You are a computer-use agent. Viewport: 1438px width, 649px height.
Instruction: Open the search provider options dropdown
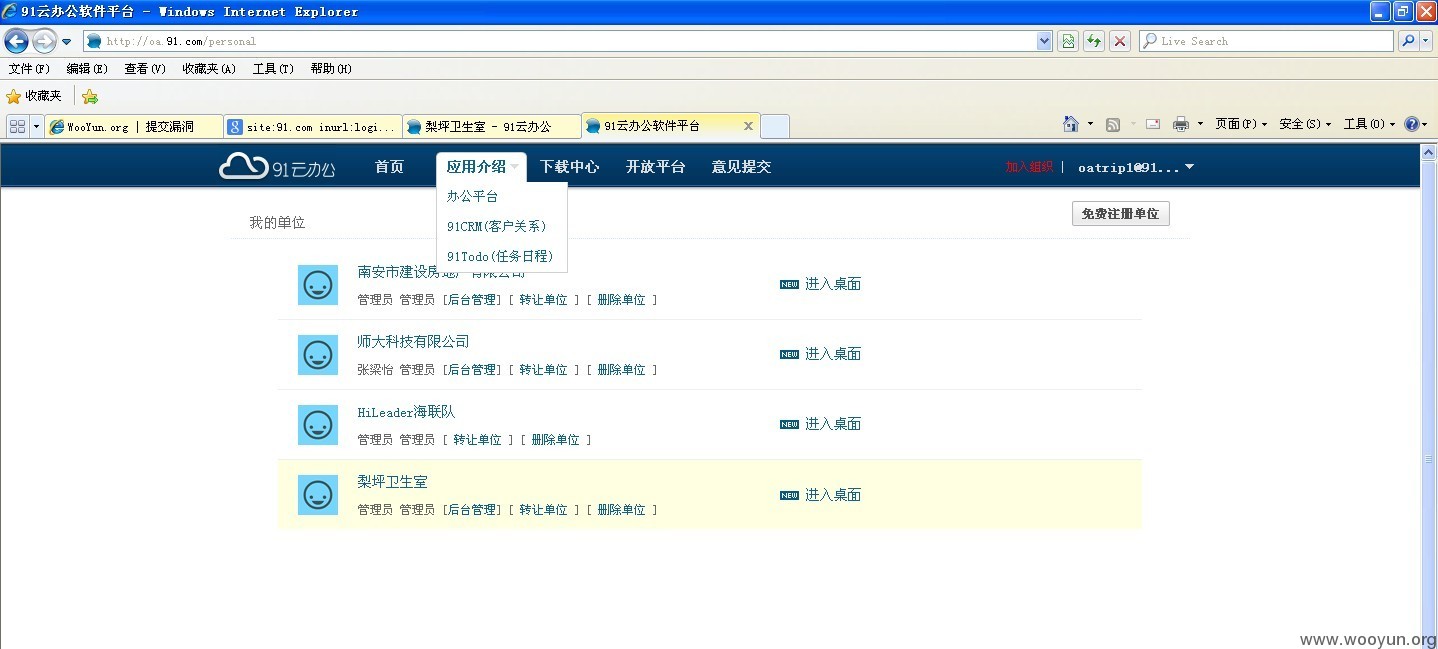(x=1425, y=41)
